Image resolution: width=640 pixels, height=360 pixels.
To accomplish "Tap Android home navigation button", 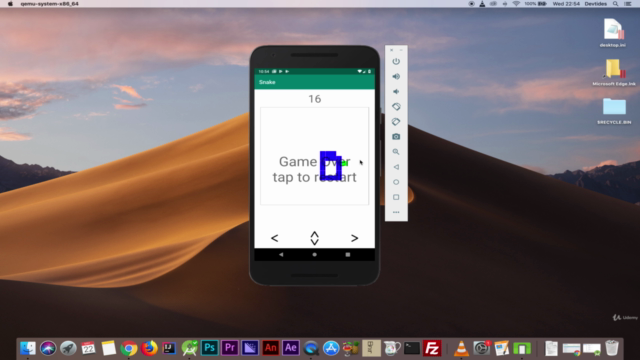I will click(314, 254).
